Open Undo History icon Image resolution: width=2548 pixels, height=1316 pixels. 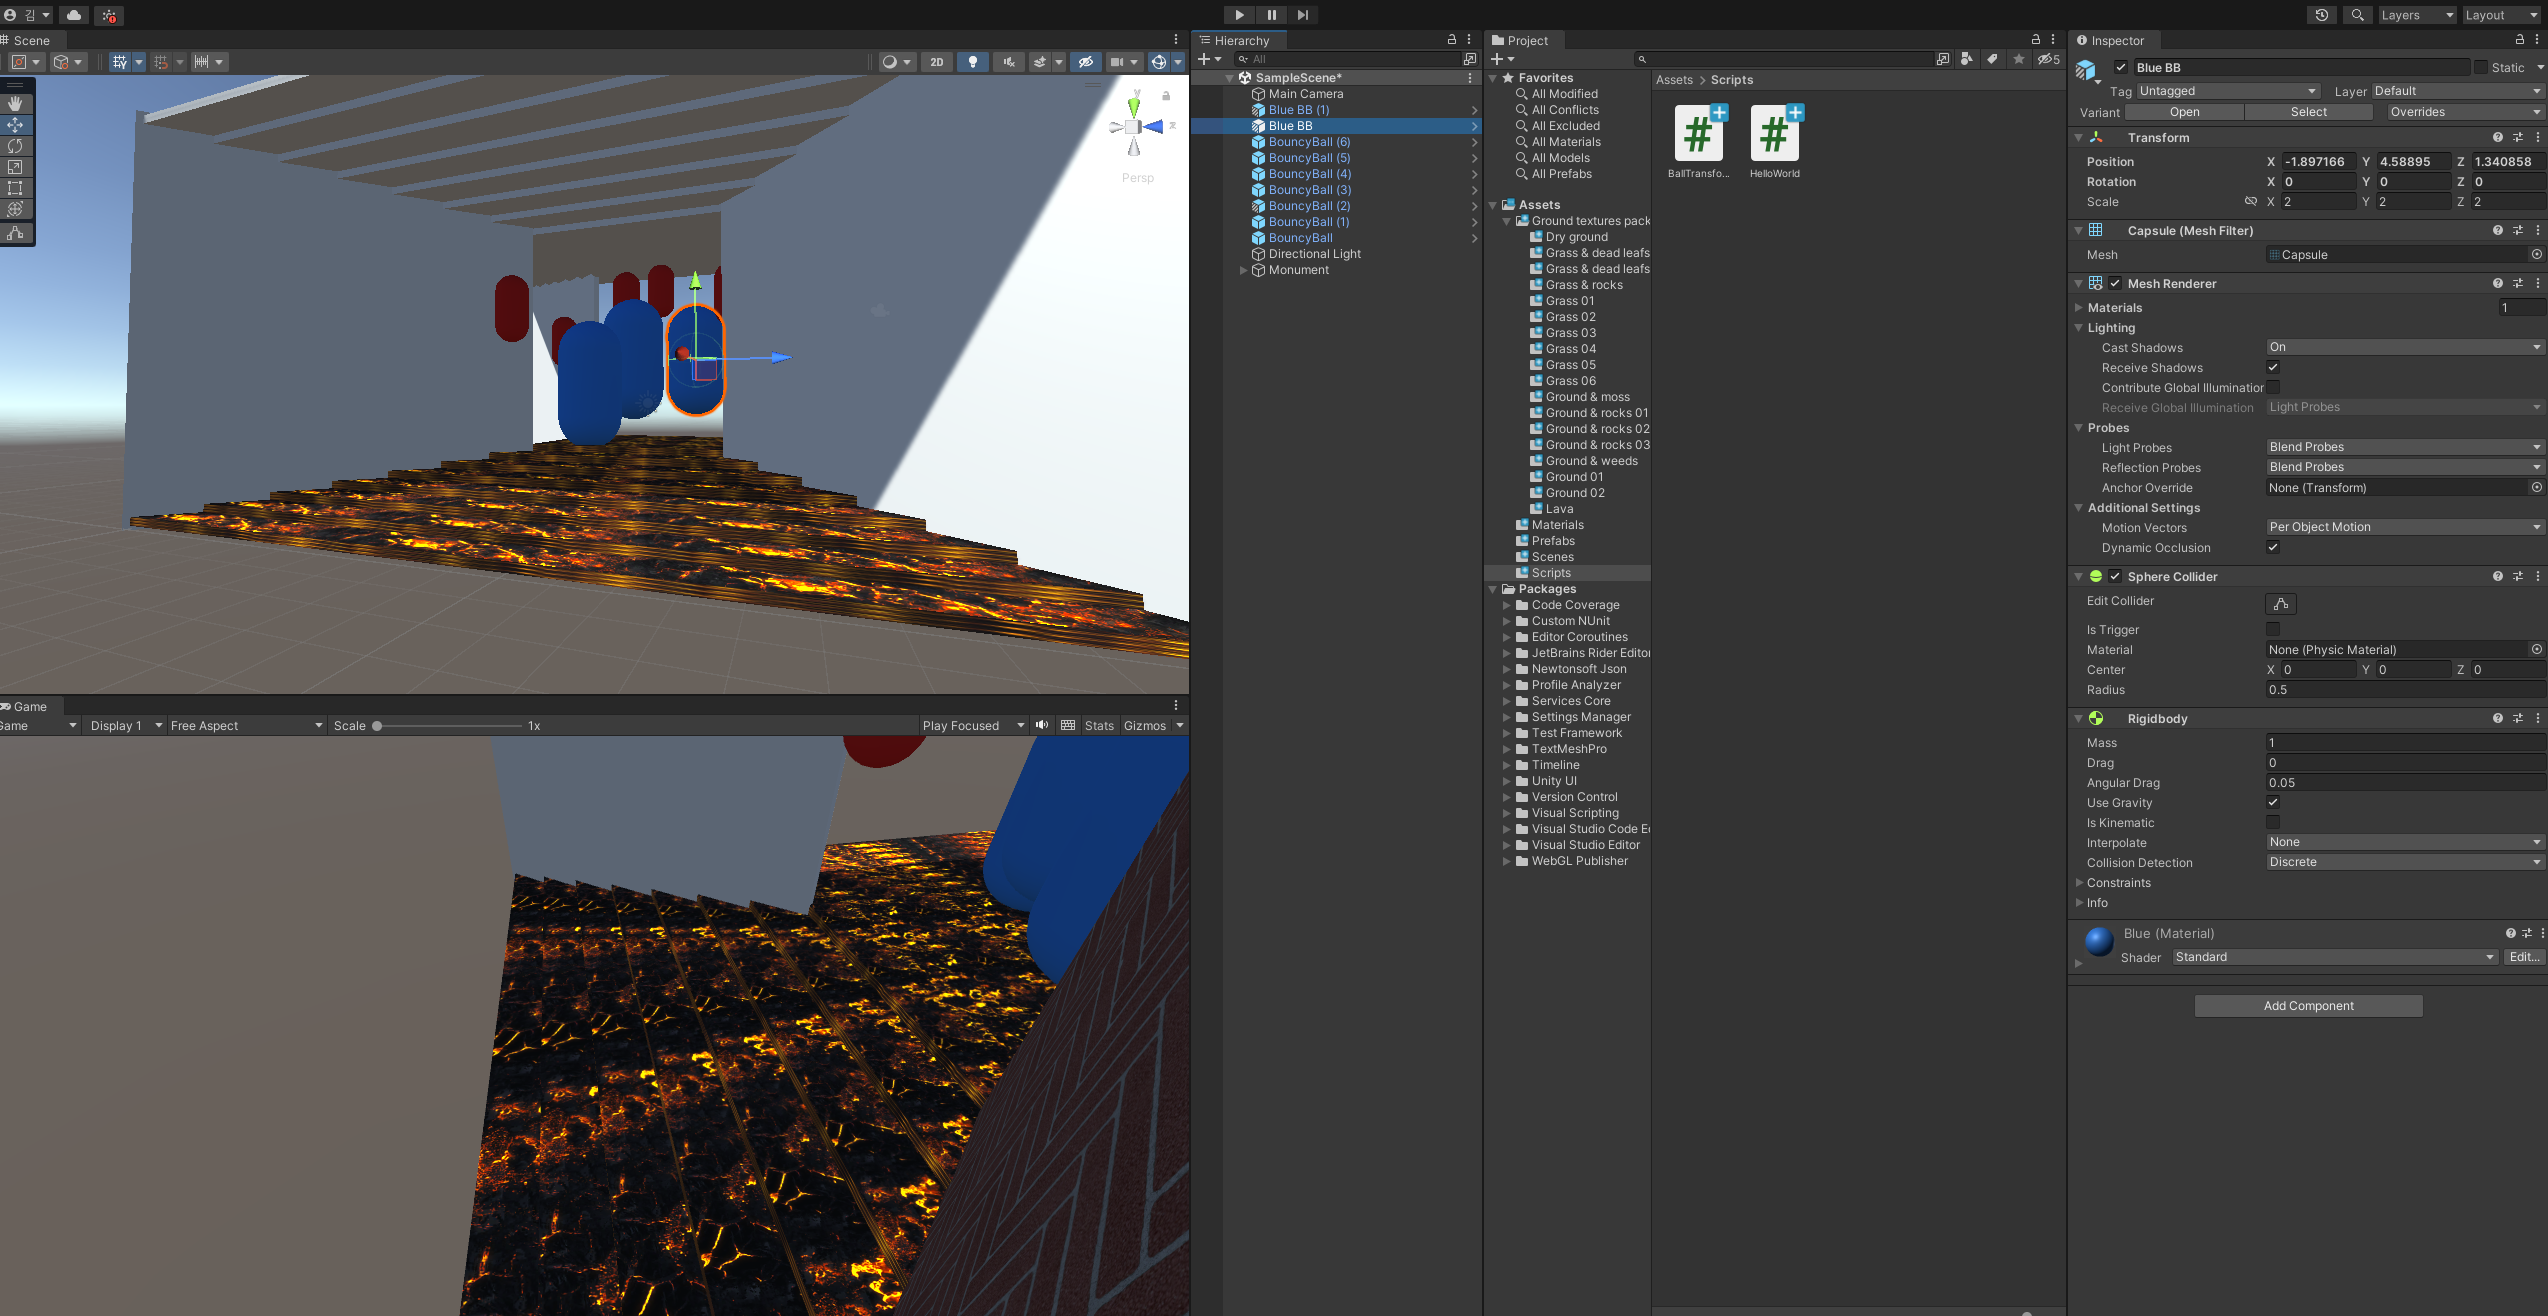point(2321,15)
